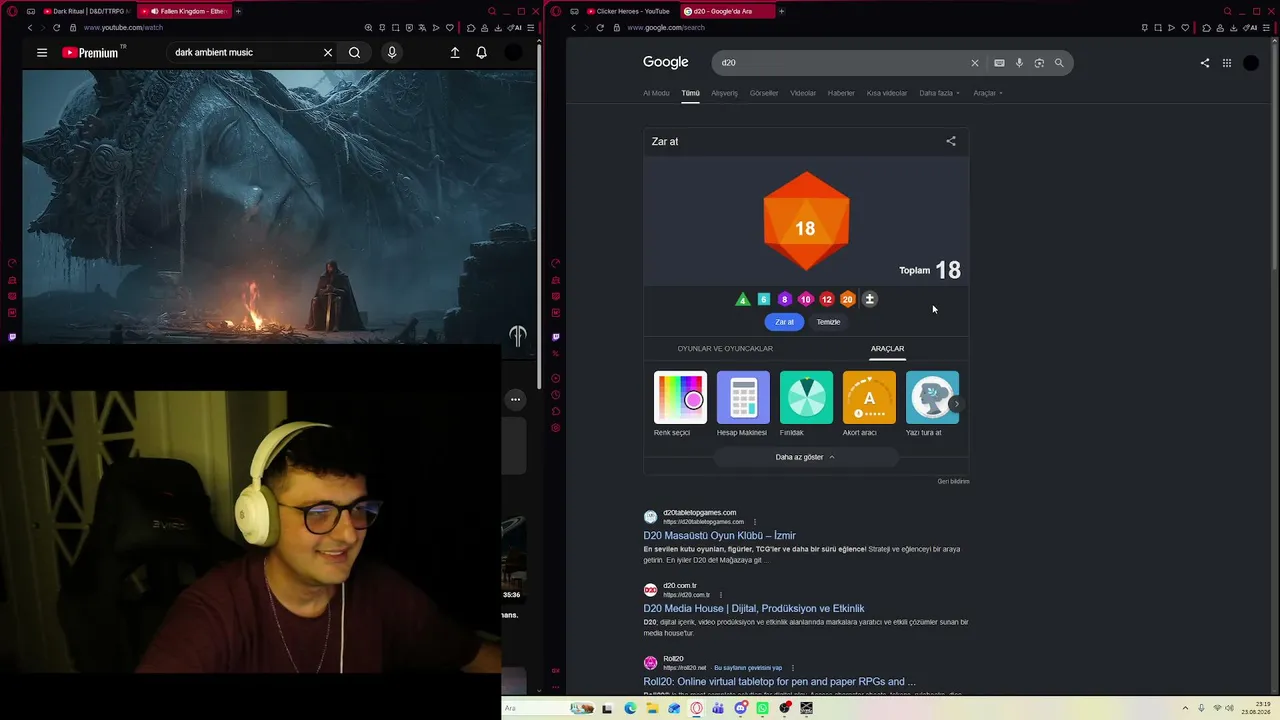The height and width of the screenshot is (720, 1280).
Task: Clear the Google search query
Action: tap(975, 63)
